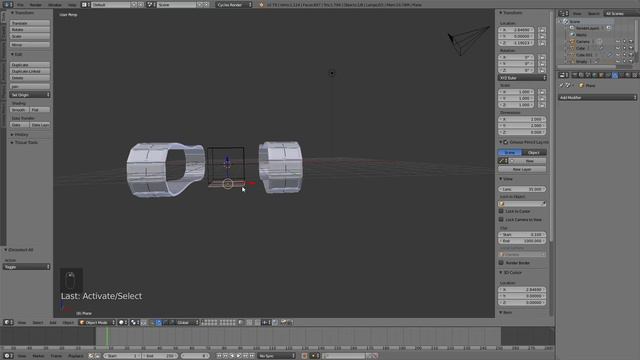Edit the timeline End frame field
640x360 pixels.
pos(159,356)
